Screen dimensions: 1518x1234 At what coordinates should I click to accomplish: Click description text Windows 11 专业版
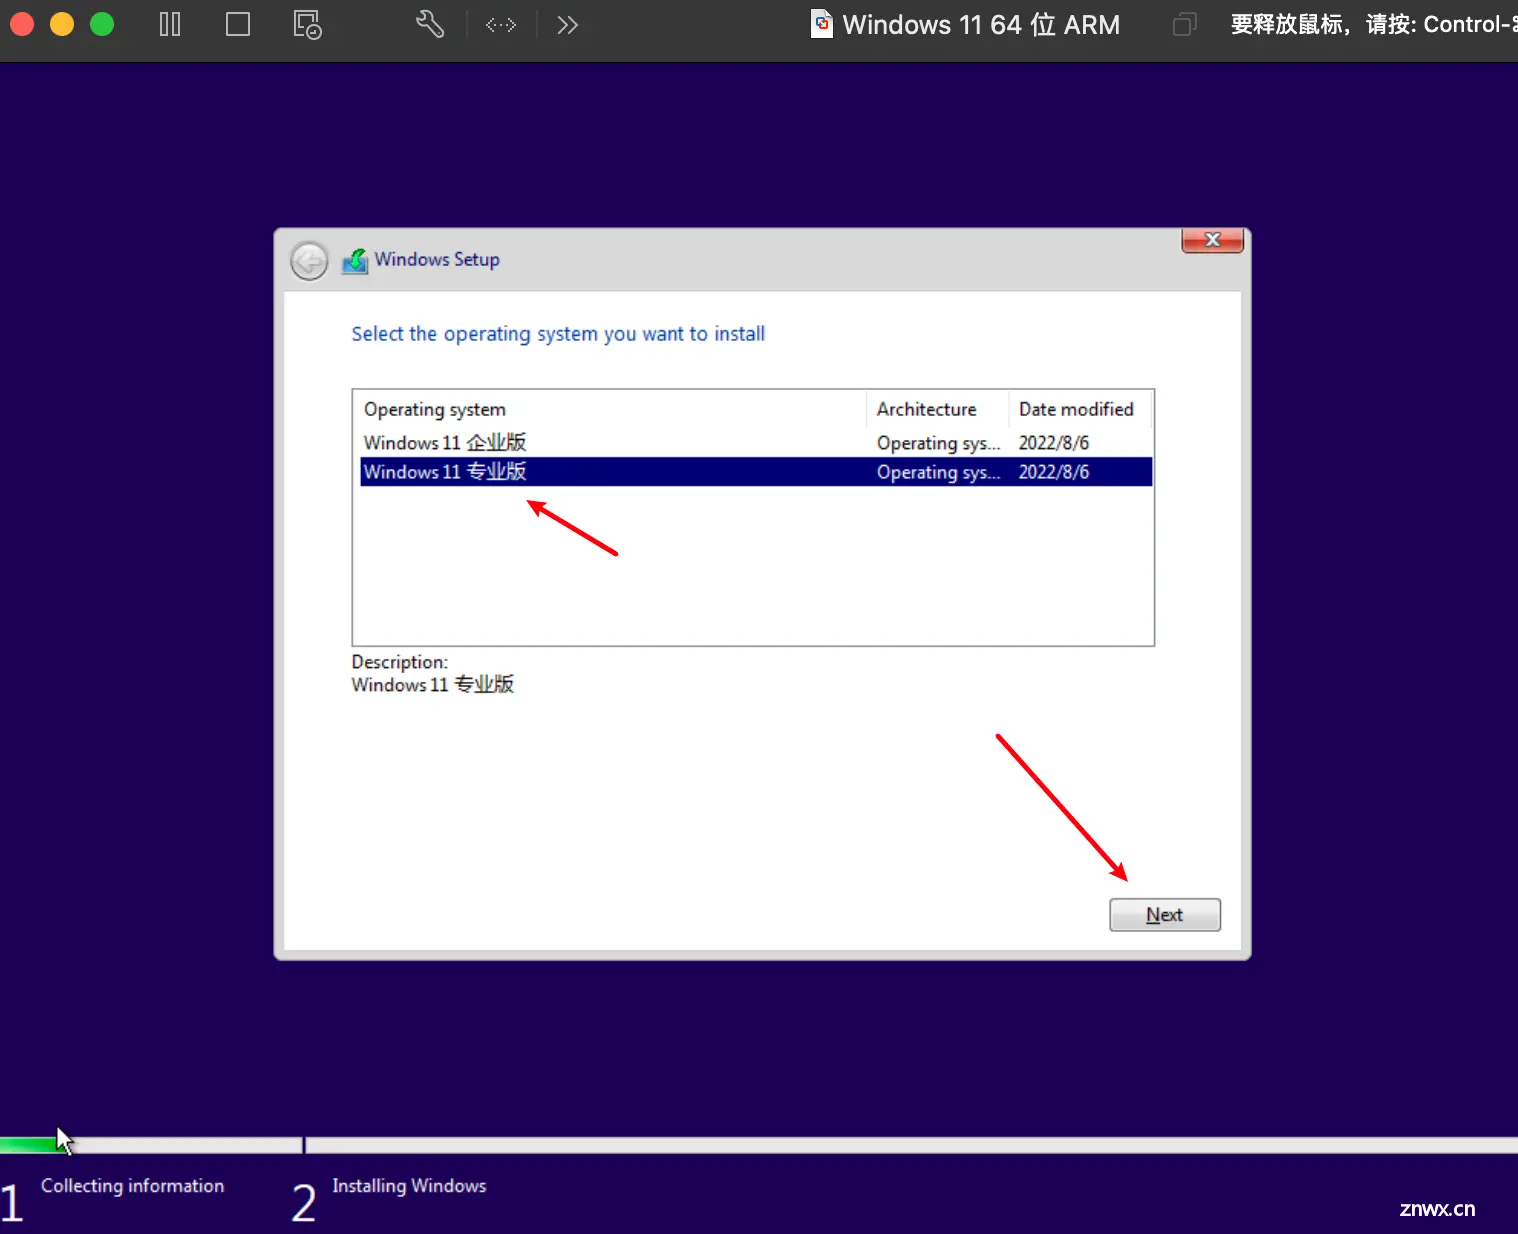(x=433, y=685)
